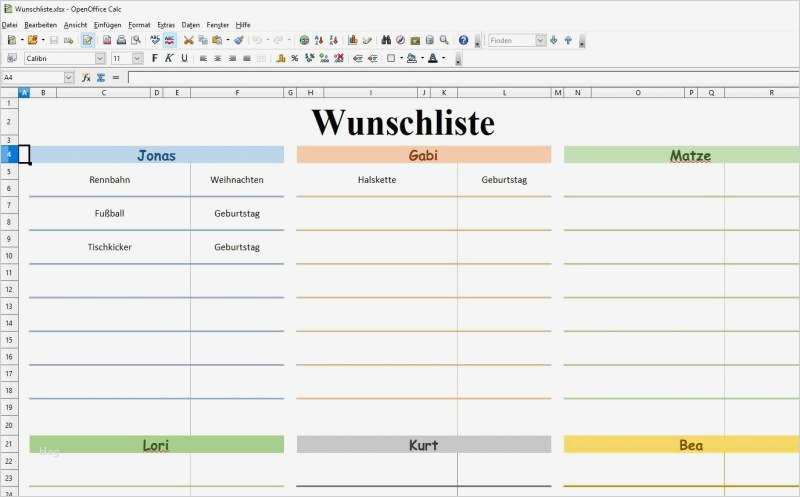800x497 pixels.
Task: Click the New document icon
Action: (x=12, y=40)
